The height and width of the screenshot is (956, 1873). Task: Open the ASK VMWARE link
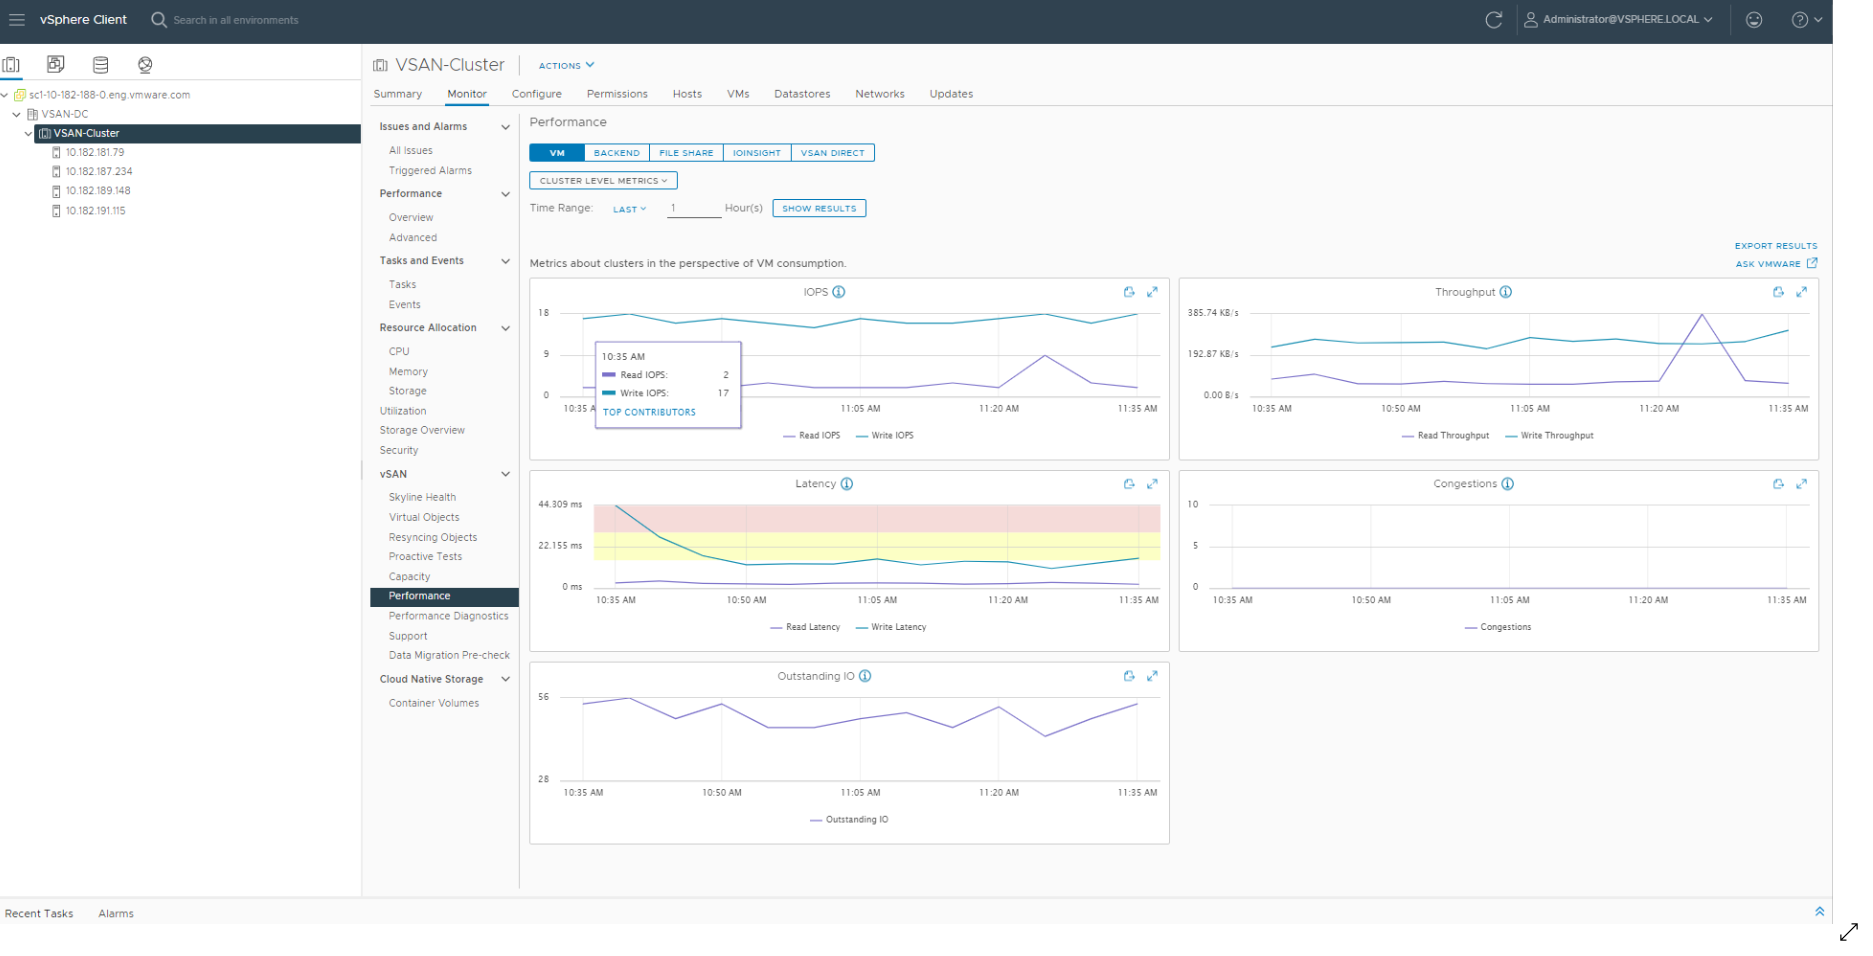click(1776, 264)
